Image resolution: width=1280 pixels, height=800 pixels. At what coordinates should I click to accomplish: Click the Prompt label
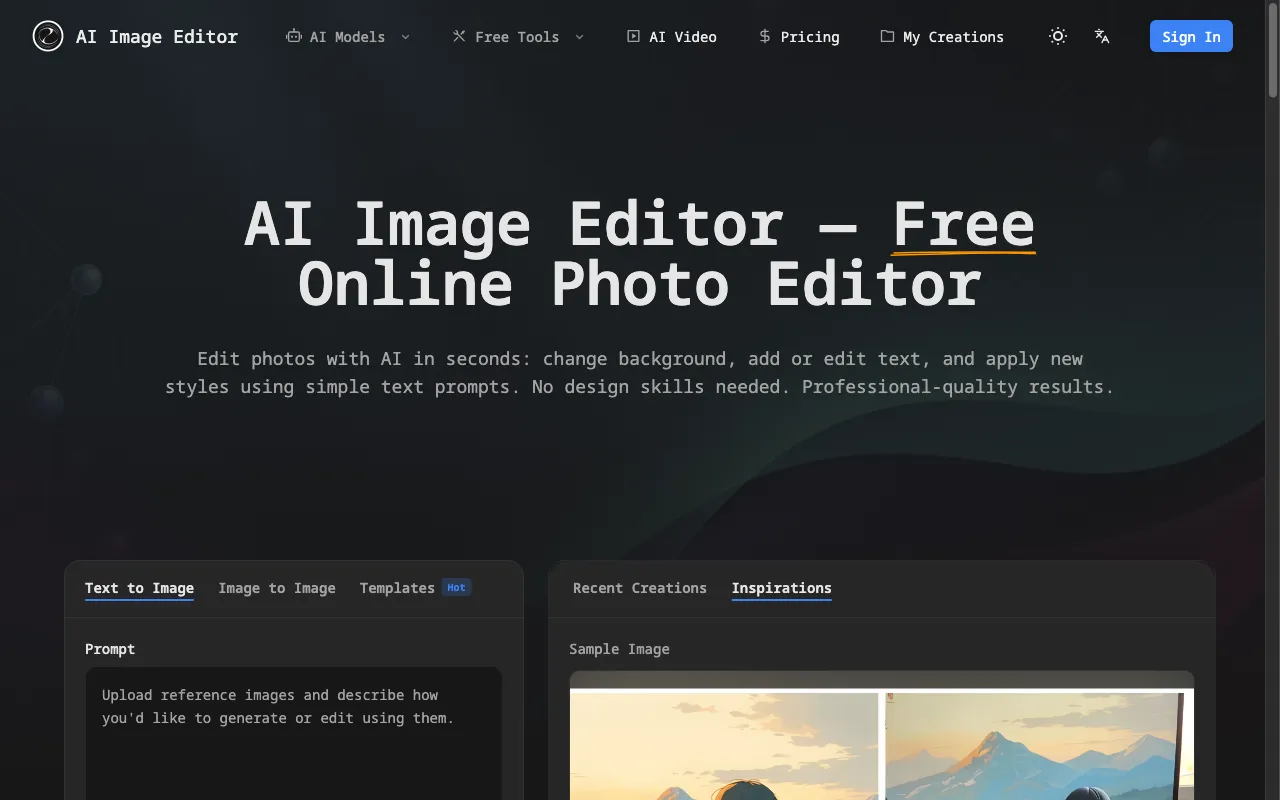click(x=110, y=649)
